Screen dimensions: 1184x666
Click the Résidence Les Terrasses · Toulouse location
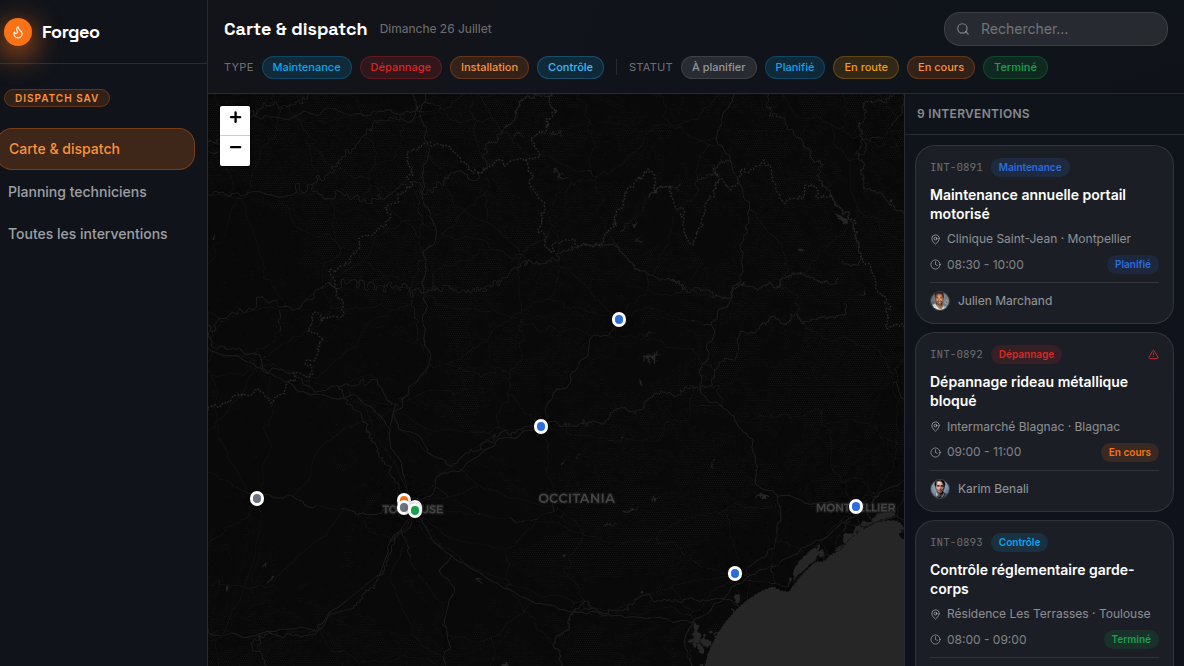(1049, 614)
